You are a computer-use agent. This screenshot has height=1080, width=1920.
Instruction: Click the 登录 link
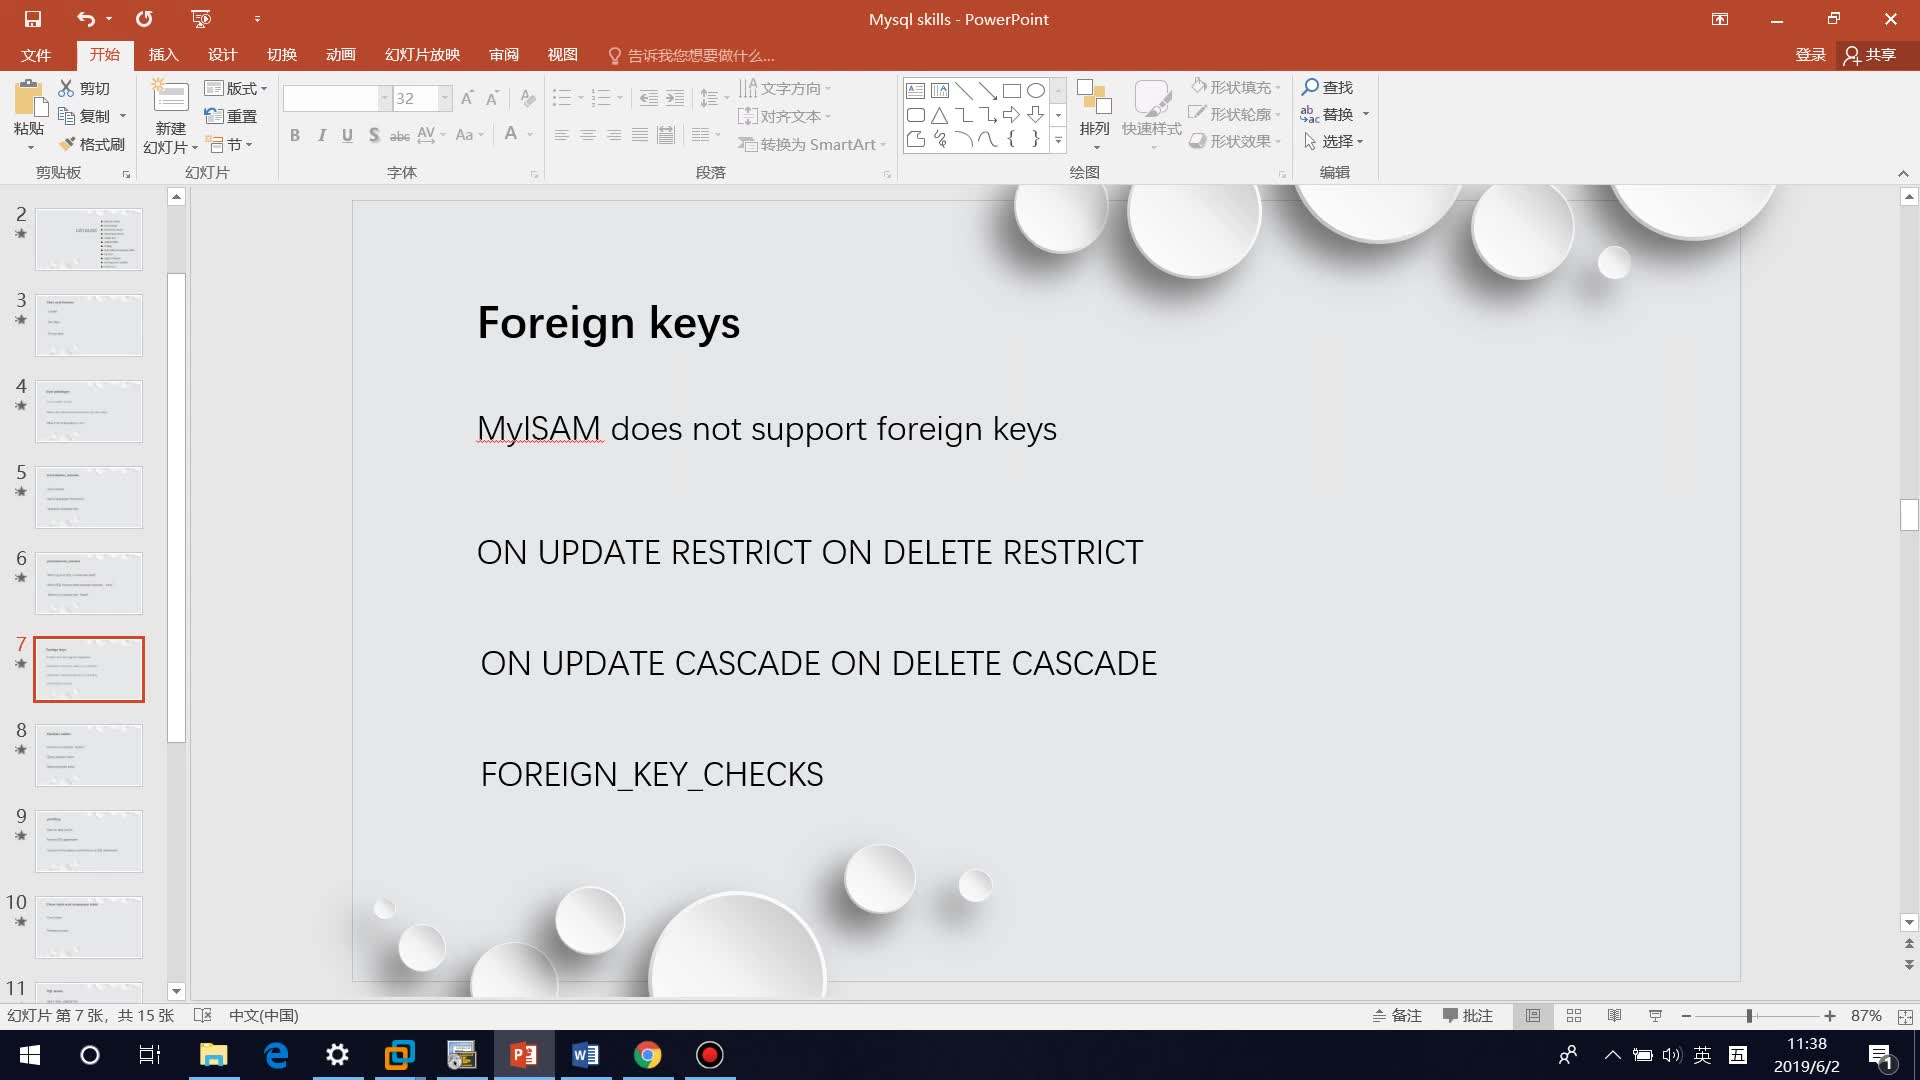pos(1809,55)
